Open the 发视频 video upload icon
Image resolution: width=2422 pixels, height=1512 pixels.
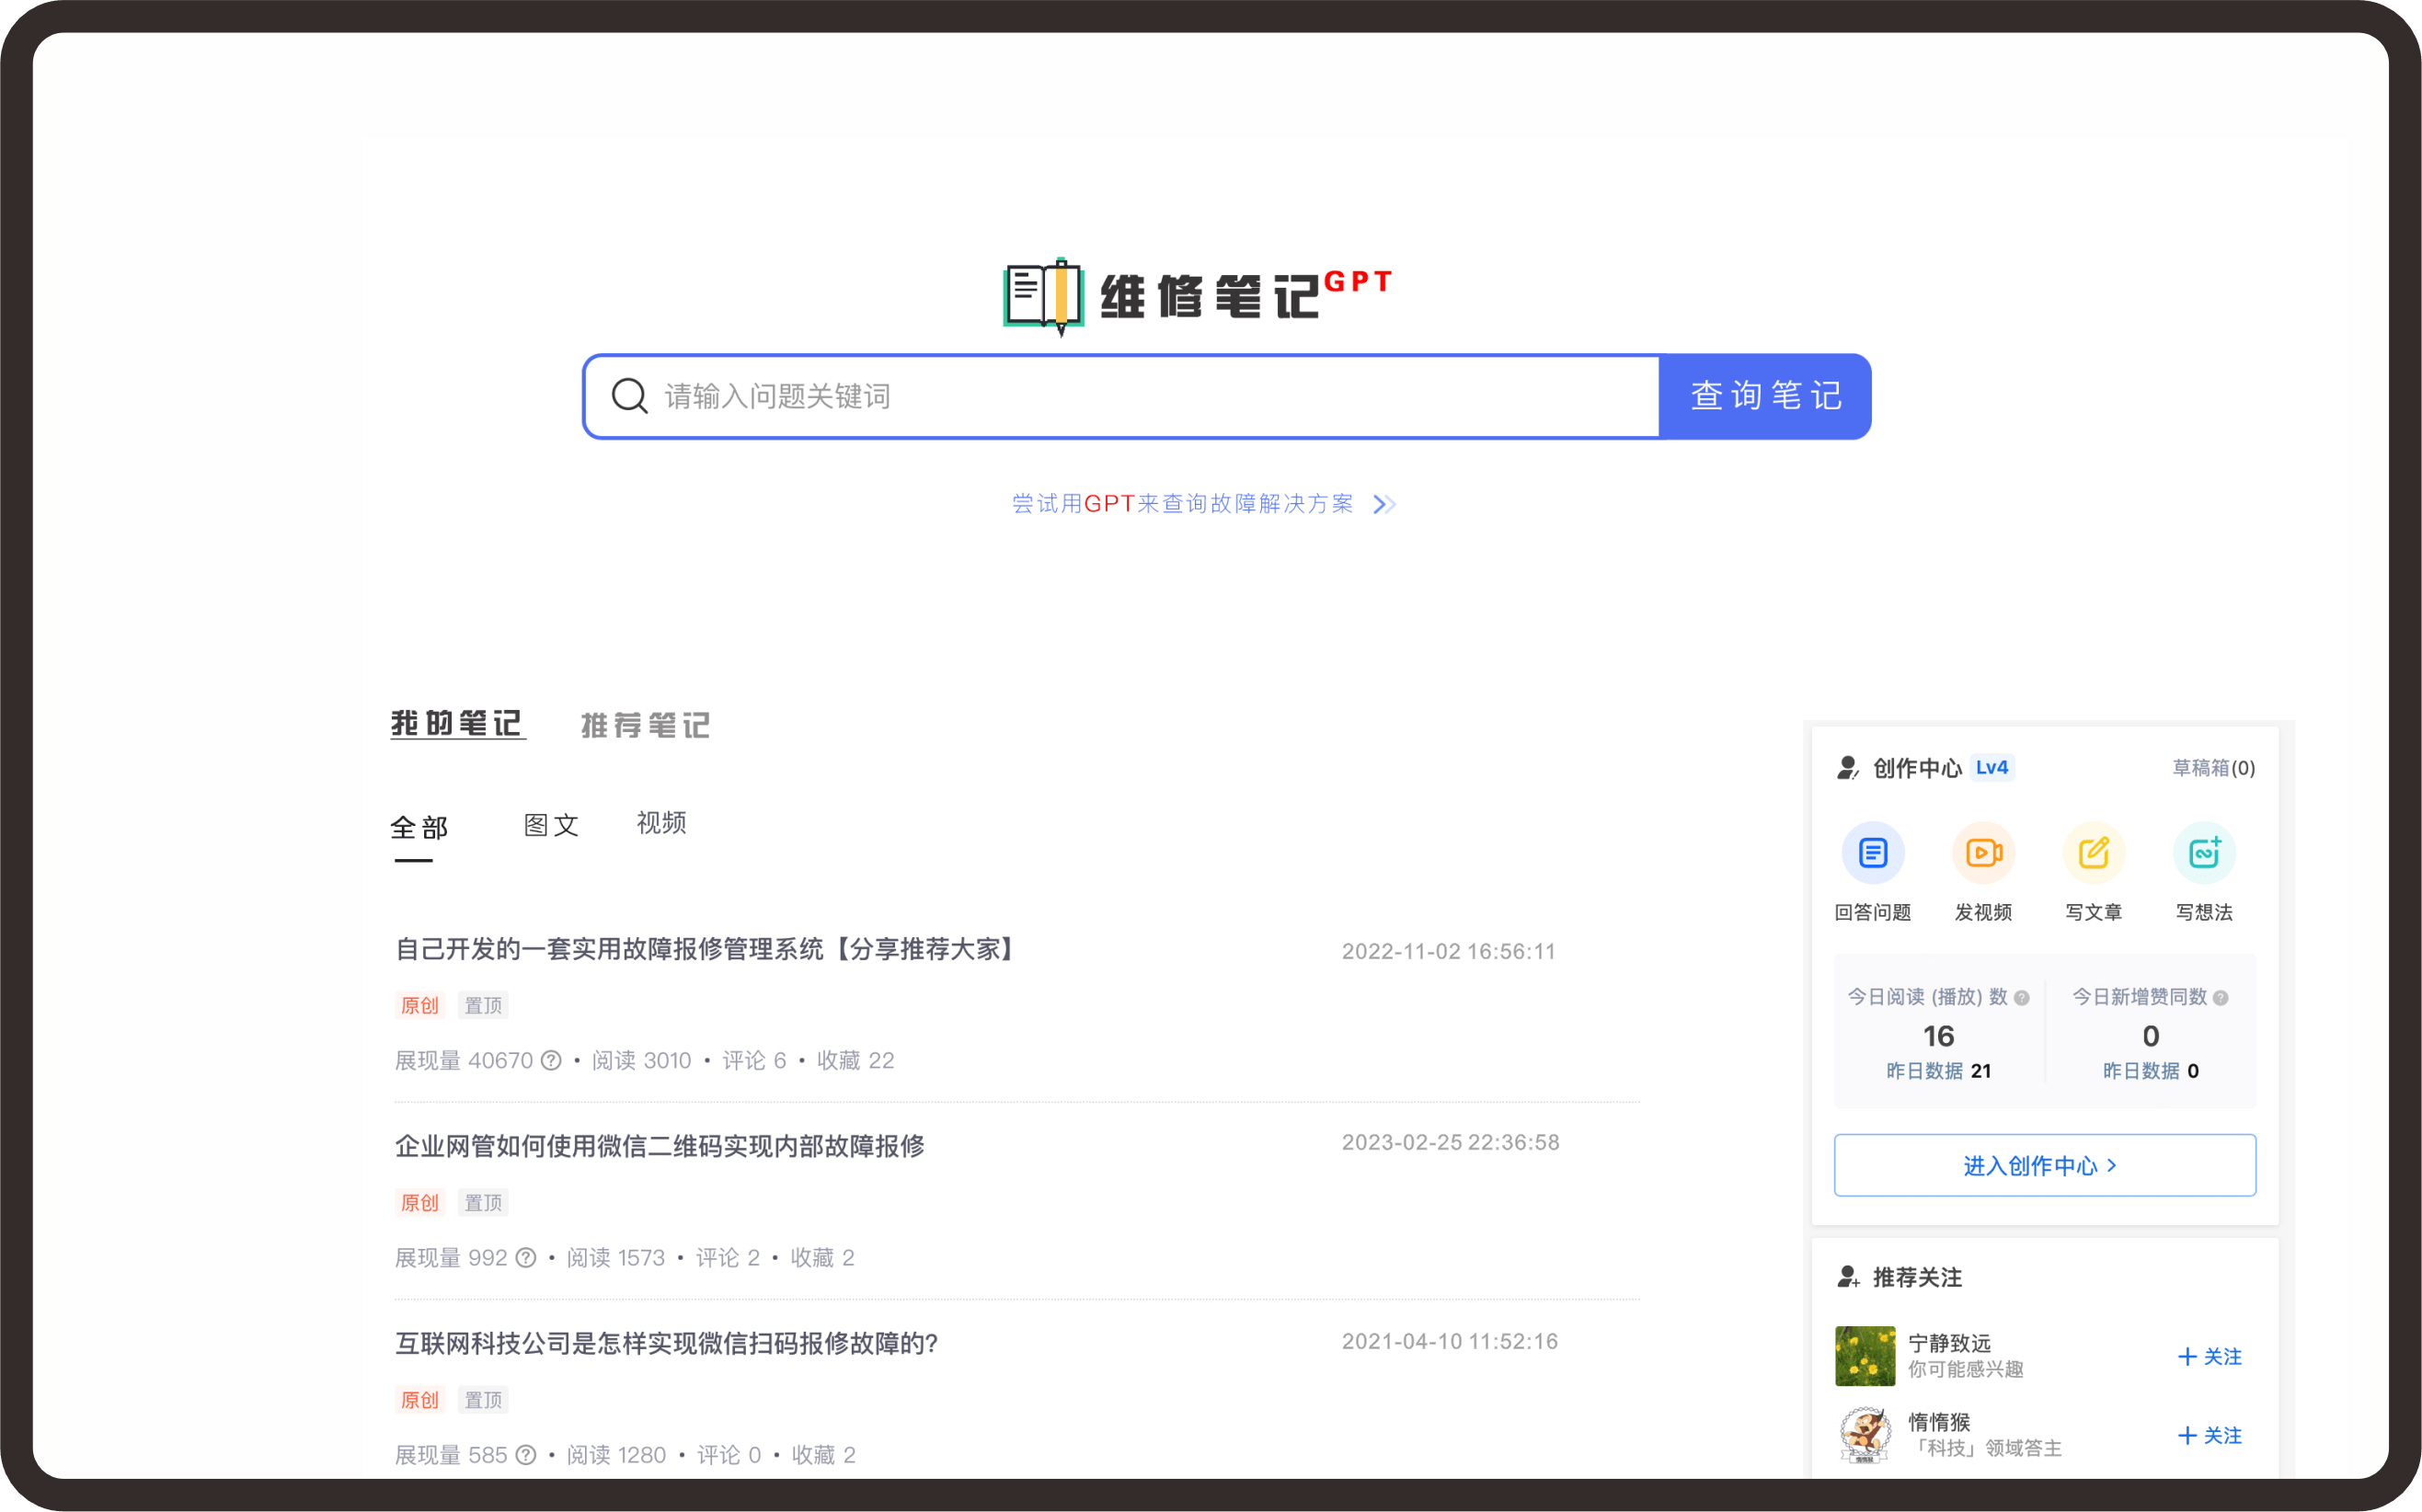click(x=1983, y=853)
